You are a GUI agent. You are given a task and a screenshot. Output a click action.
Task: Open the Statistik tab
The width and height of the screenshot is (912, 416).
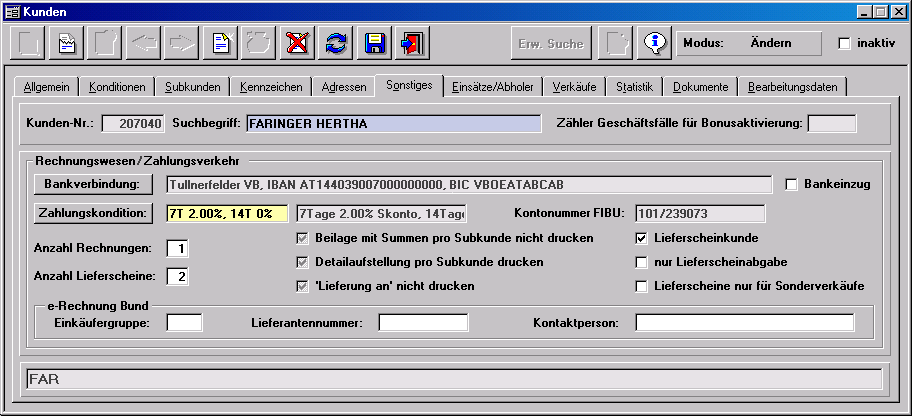635,87
